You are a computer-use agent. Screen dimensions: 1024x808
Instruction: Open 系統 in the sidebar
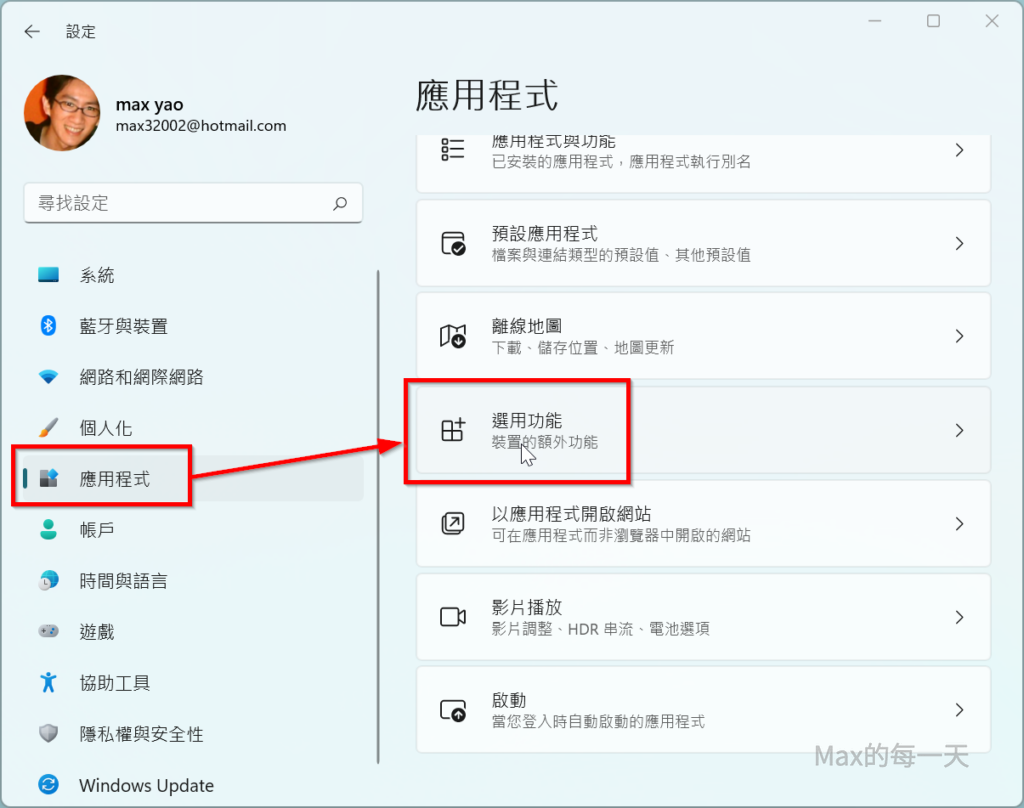pyautogui.click(x=97, y=275)
